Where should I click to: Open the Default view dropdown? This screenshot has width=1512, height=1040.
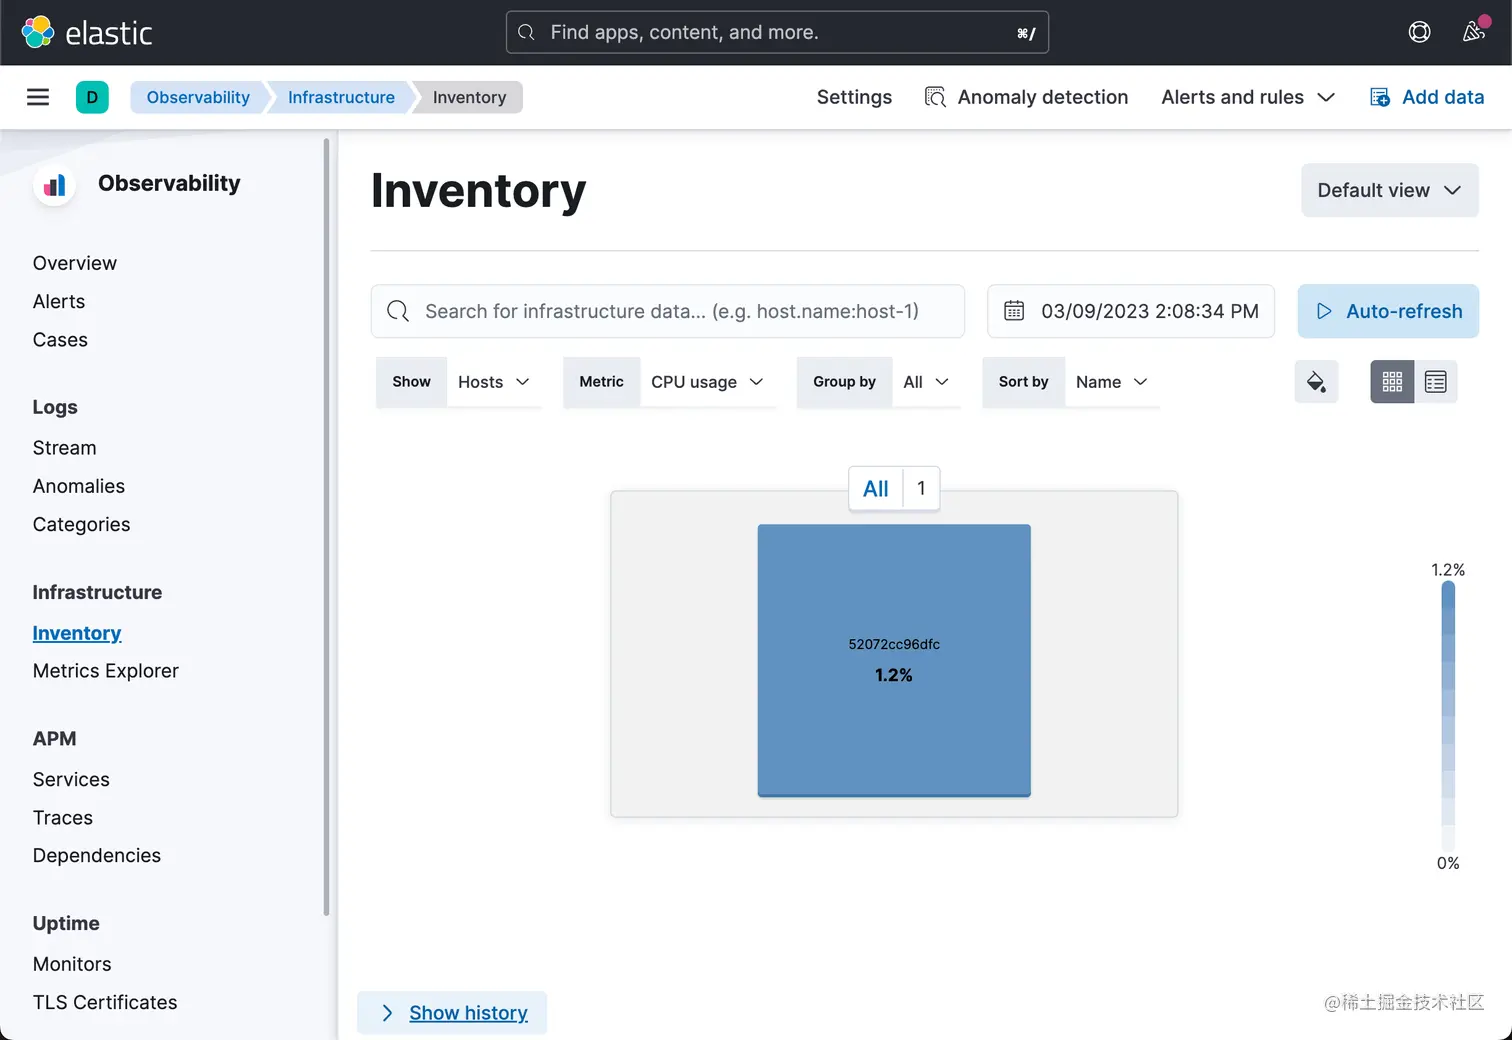[1390, 190]
